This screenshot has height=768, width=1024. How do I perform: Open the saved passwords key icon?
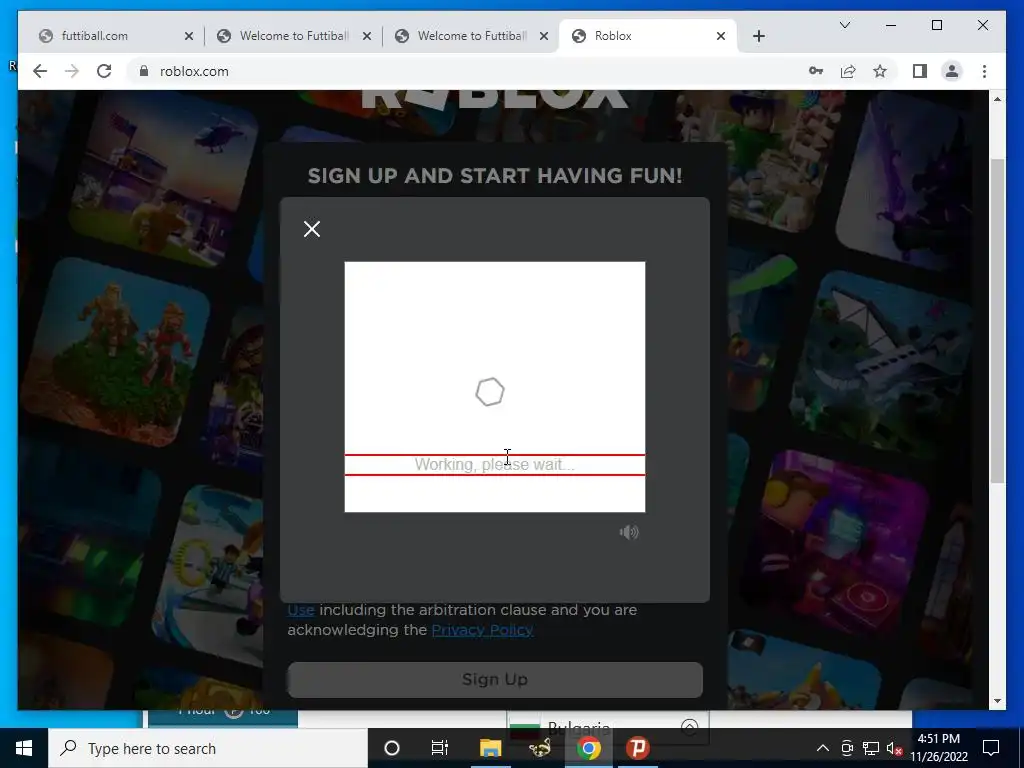816,71
